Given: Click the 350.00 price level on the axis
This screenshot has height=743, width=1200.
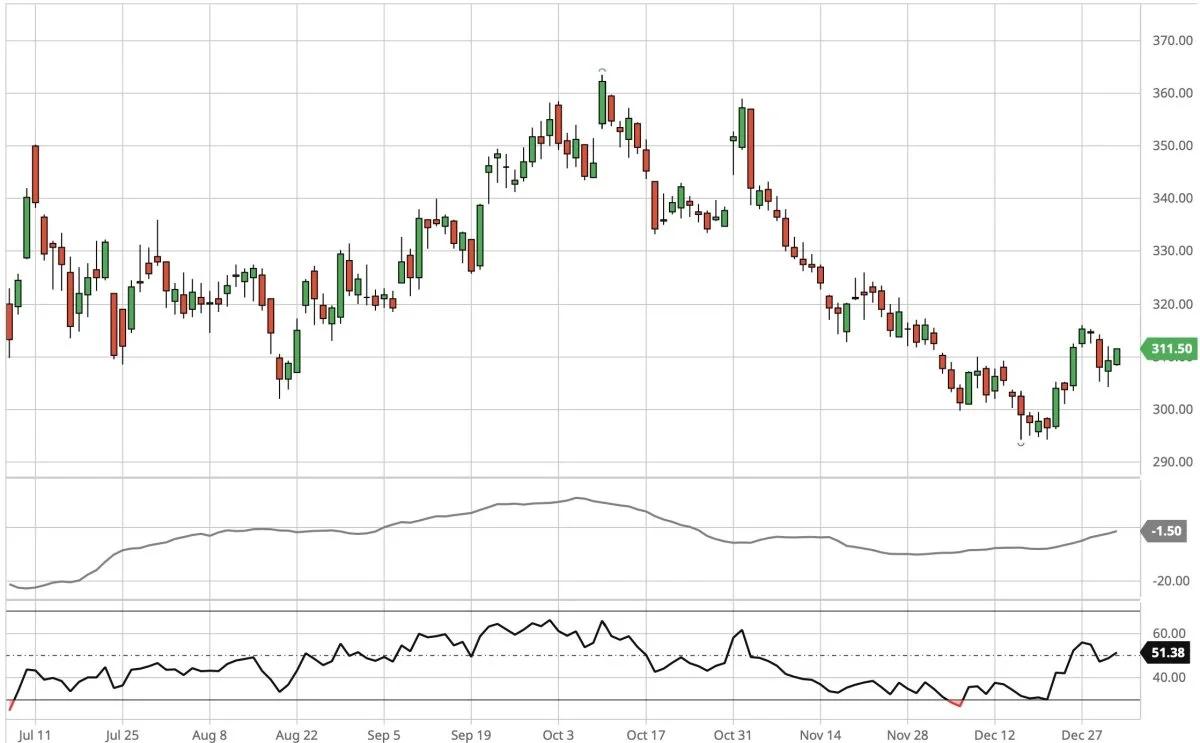Looking at the screenshot, I should [1171, 146].
